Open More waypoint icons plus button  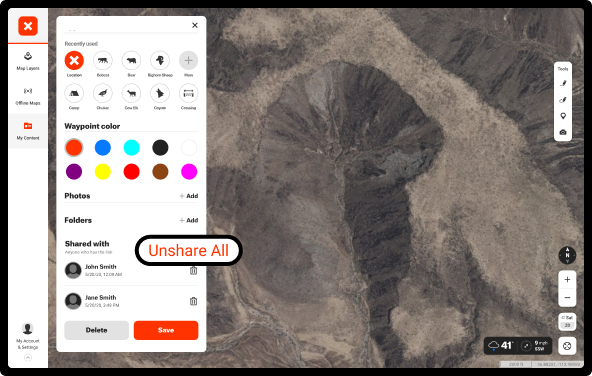click(x=188, y=60)
